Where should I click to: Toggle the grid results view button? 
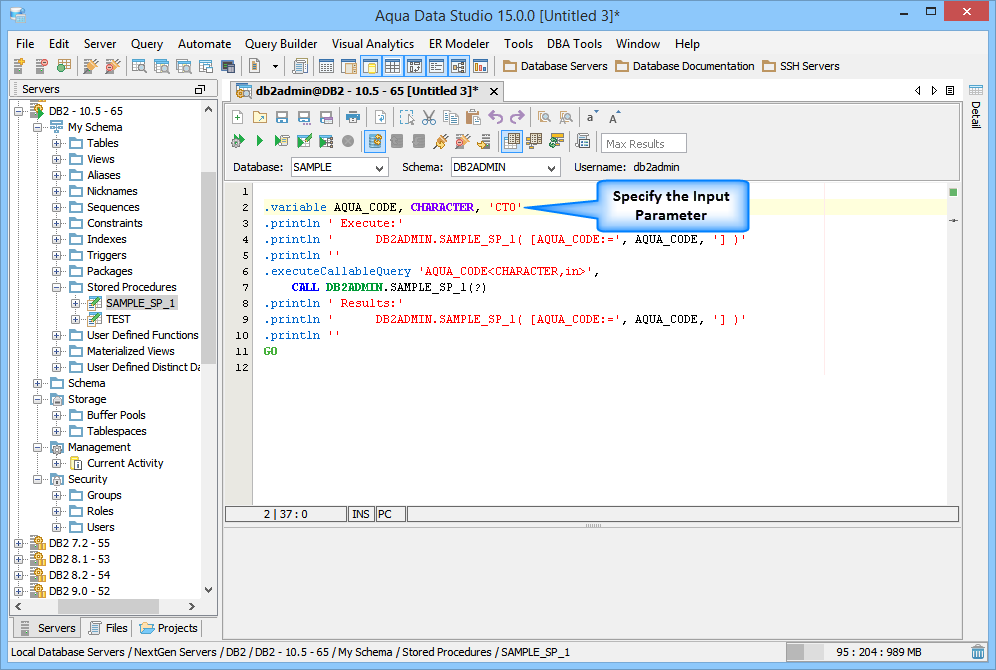511,142
